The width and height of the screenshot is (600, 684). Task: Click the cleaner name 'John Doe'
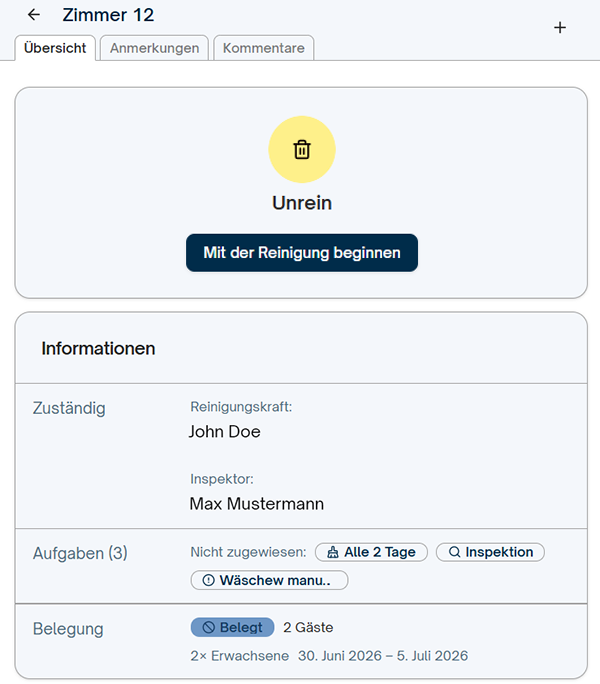point(225,431)
